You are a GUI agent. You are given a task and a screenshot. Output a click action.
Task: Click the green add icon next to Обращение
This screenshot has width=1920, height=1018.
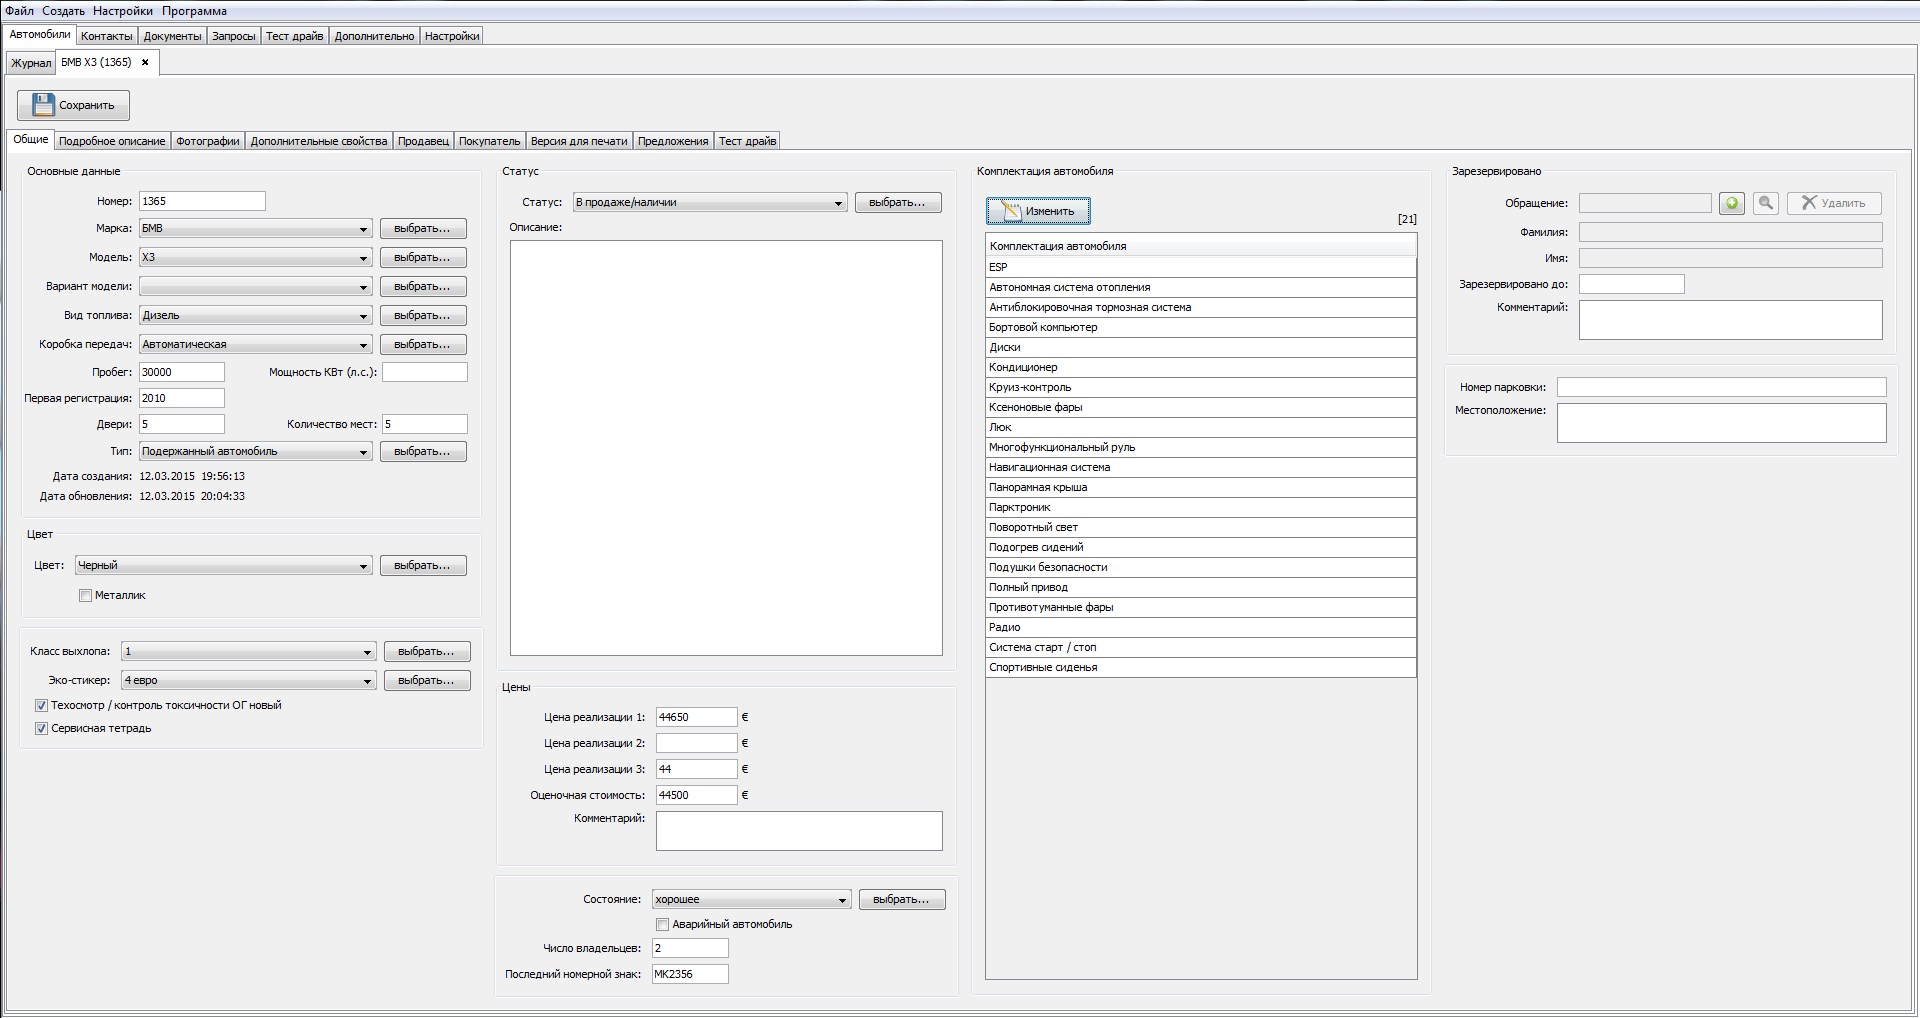point(1732,203)
